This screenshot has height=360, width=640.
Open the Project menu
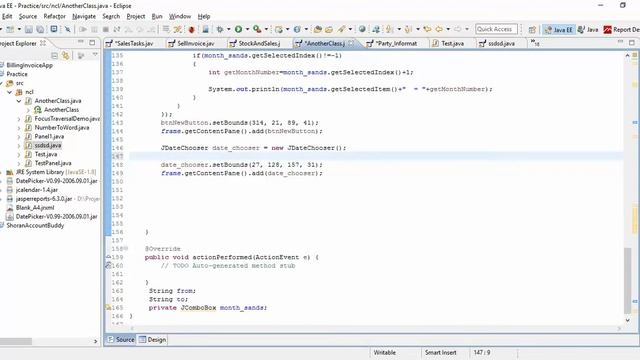tap(136, 16)
